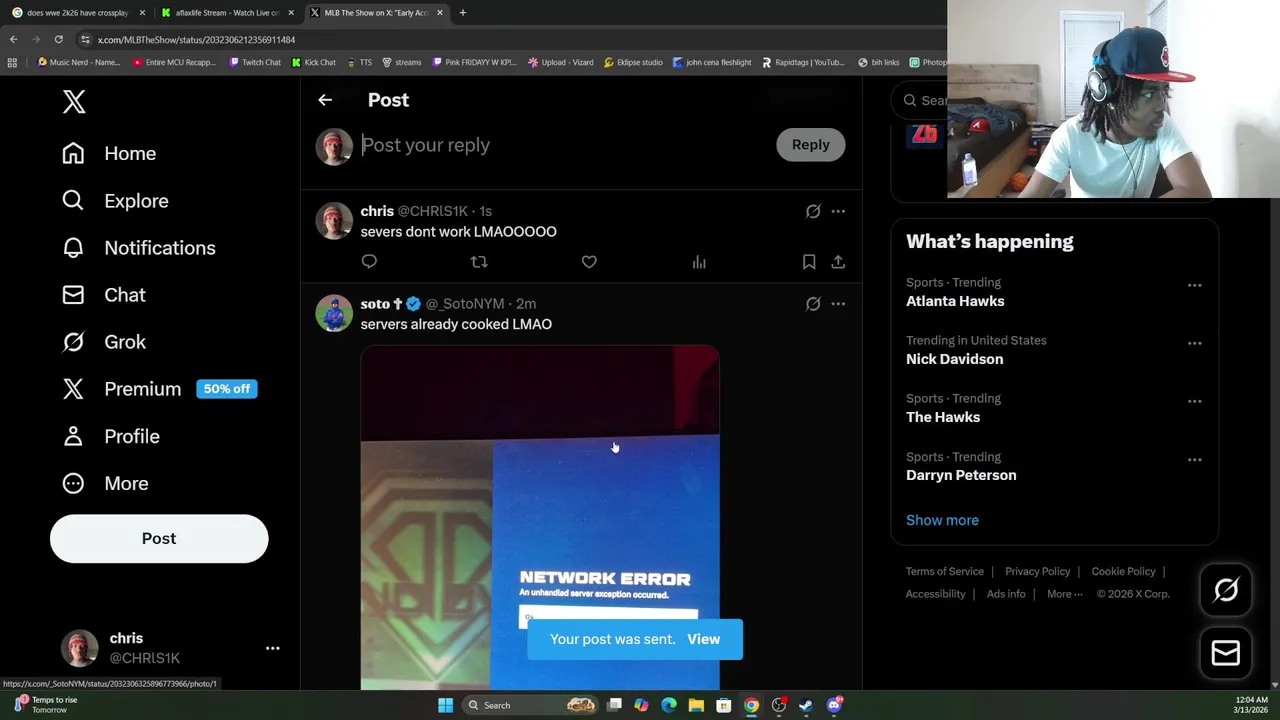Open the network error image in soto's post
The image size is (1280, 720).
click(540, 517)
